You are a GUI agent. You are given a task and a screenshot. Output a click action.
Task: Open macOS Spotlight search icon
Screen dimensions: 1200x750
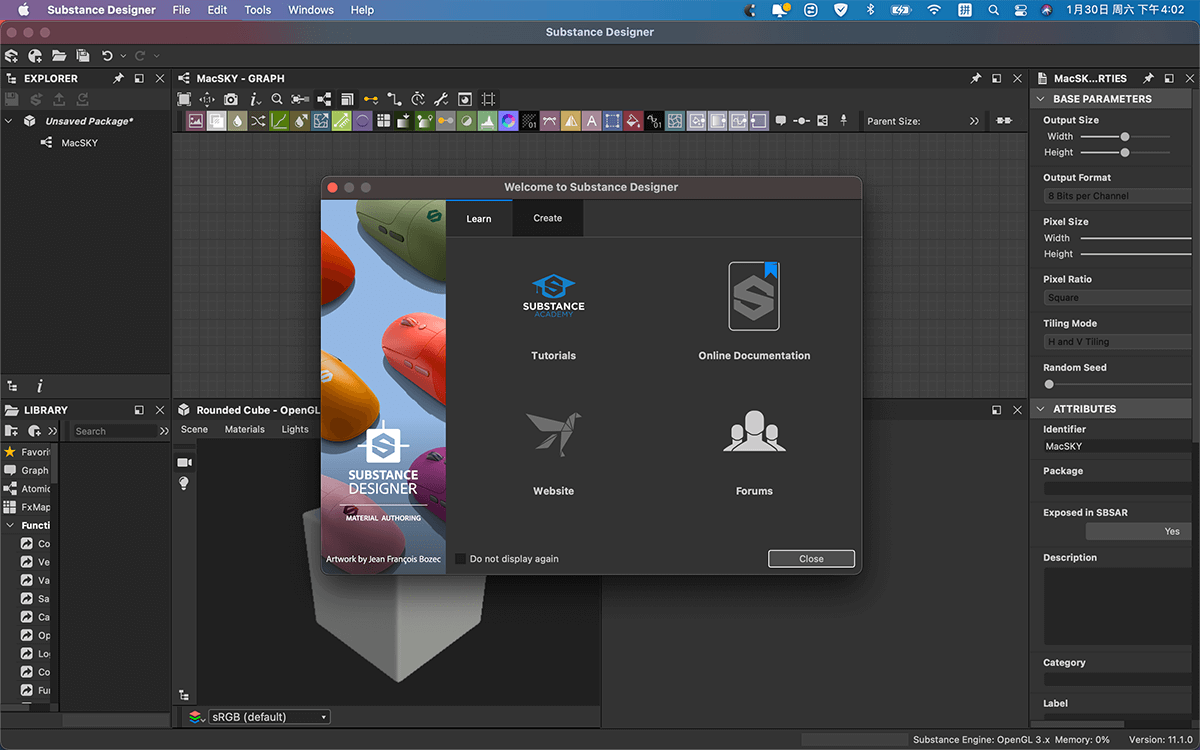(x=993, y=10)
